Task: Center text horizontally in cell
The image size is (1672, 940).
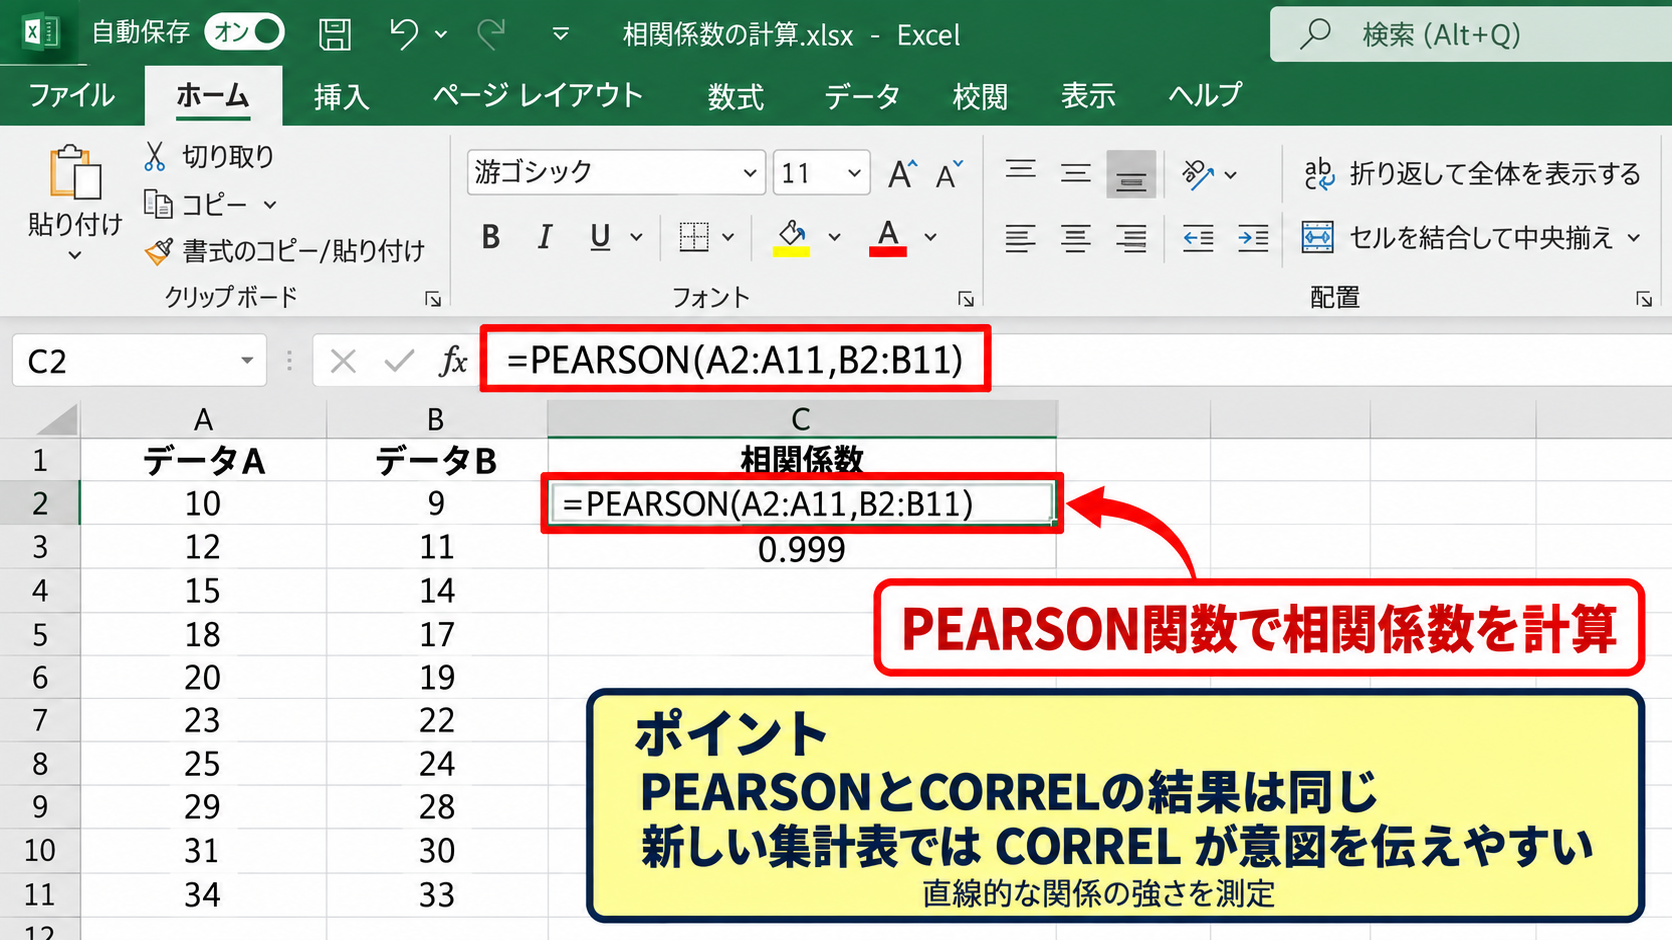Action: (1076, 238)
